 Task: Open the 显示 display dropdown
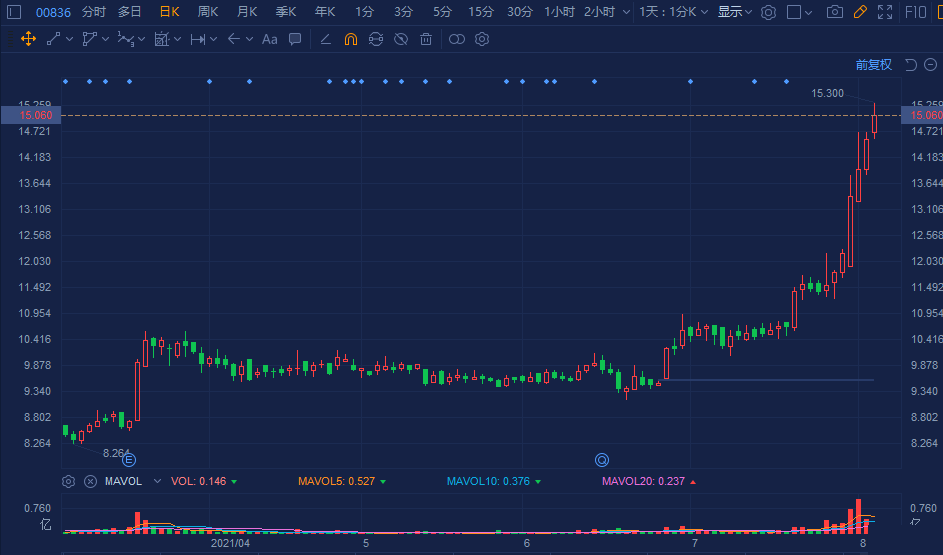point(735,12)
